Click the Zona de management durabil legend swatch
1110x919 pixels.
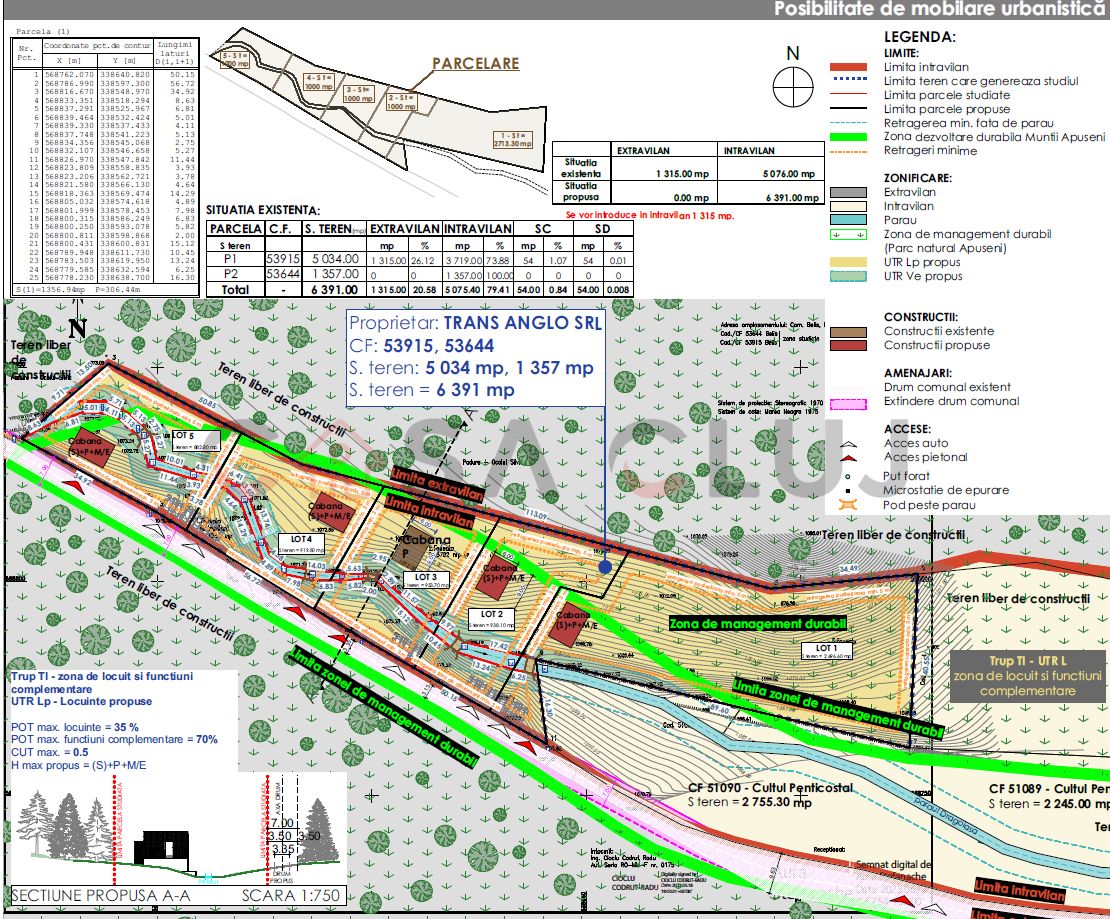tap(848, 234)
